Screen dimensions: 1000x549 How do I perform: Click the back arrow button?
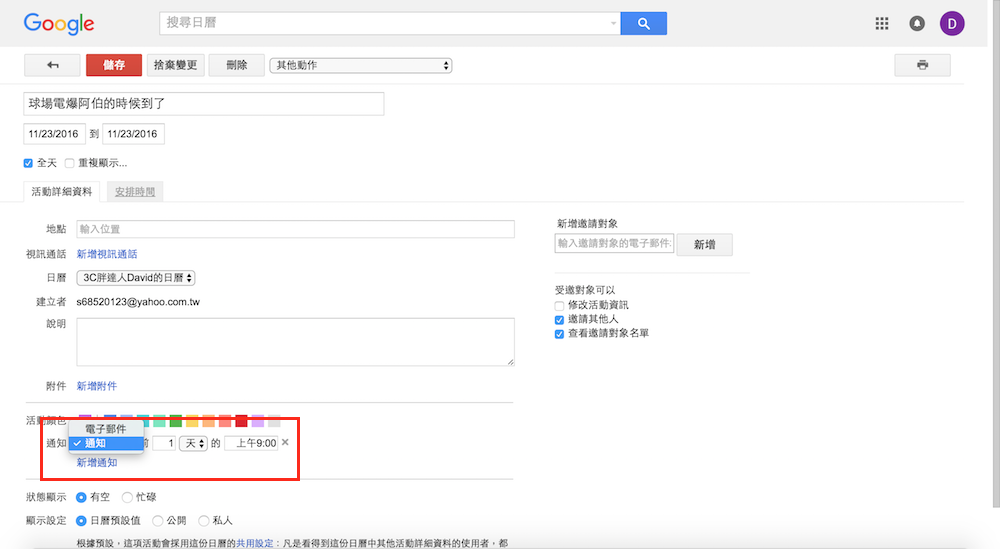[x=52, y=65]
